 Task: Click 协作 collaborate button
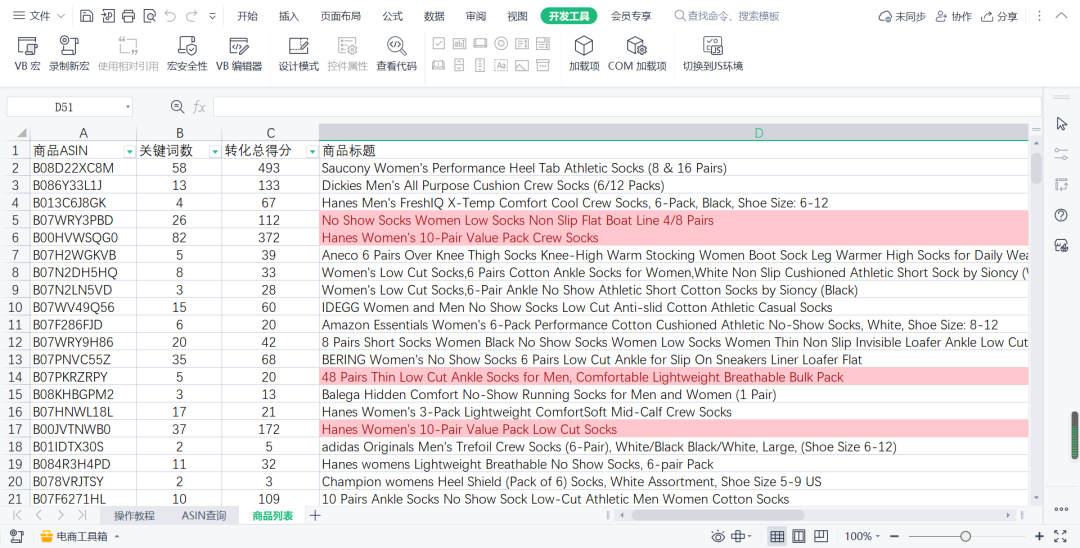[x=953, y=16]
